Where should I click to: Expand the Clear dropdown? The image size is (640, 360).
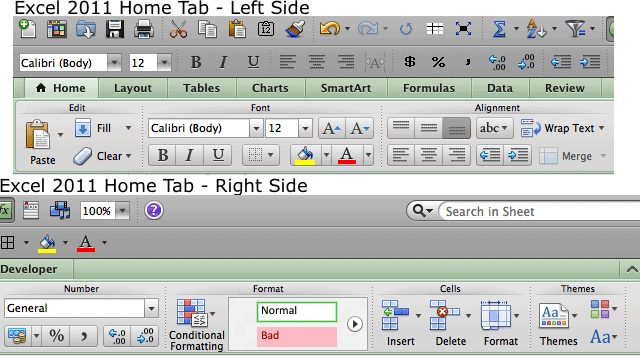pyautogui.click(x=129, y=156)
